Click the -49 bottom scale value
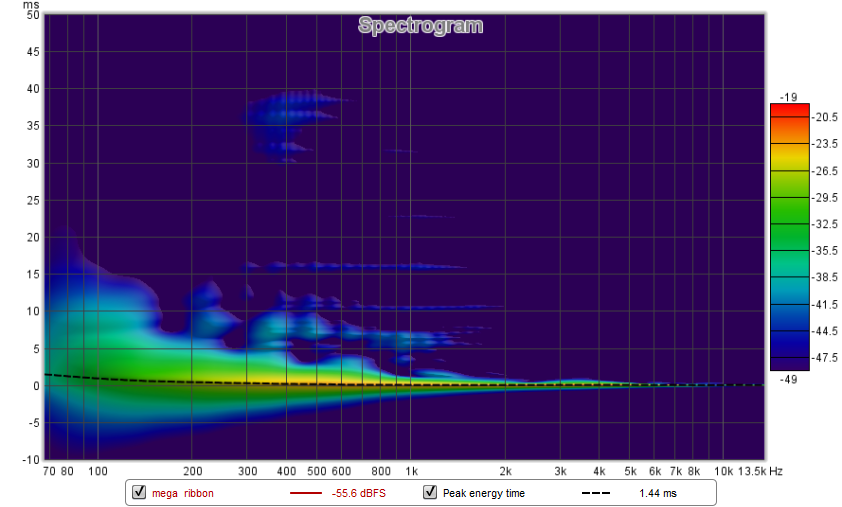This screenshot has height=507, width=842. coord(788,379)
